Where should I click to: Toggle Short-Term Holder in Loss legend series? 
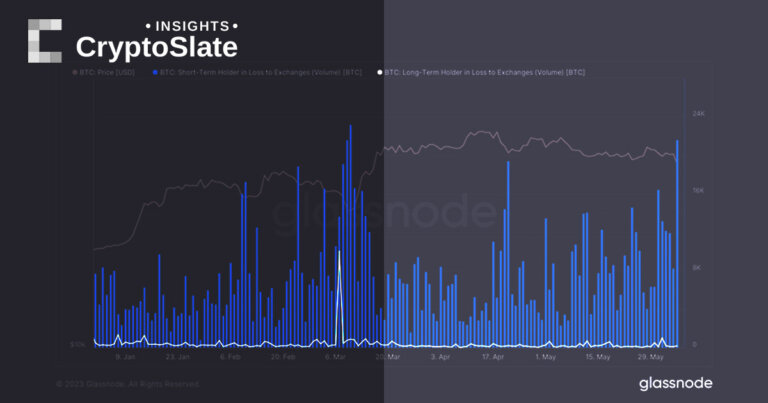260,73
